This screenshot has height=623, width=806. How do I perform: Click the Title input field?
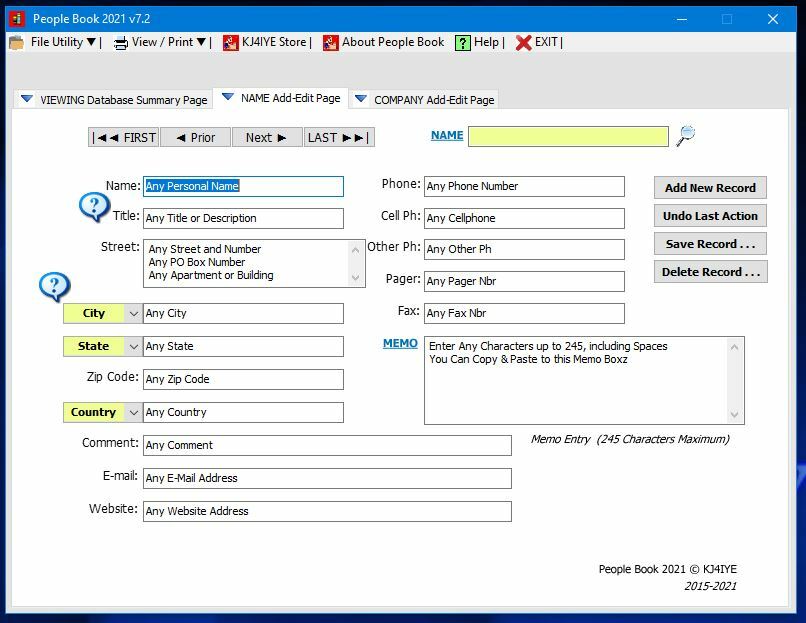click(x=243, y=218)
